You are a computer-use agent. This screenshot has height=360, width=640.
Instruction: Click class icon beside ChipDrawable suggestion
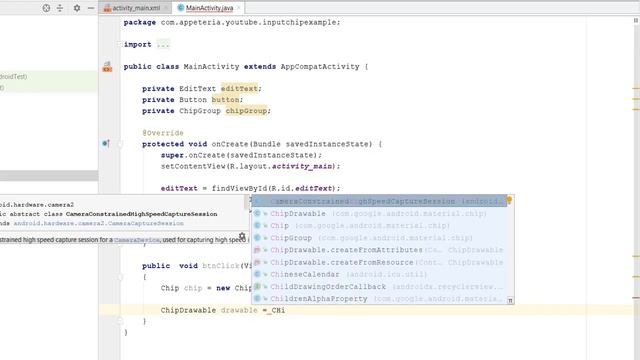click(x=257, y=213)
